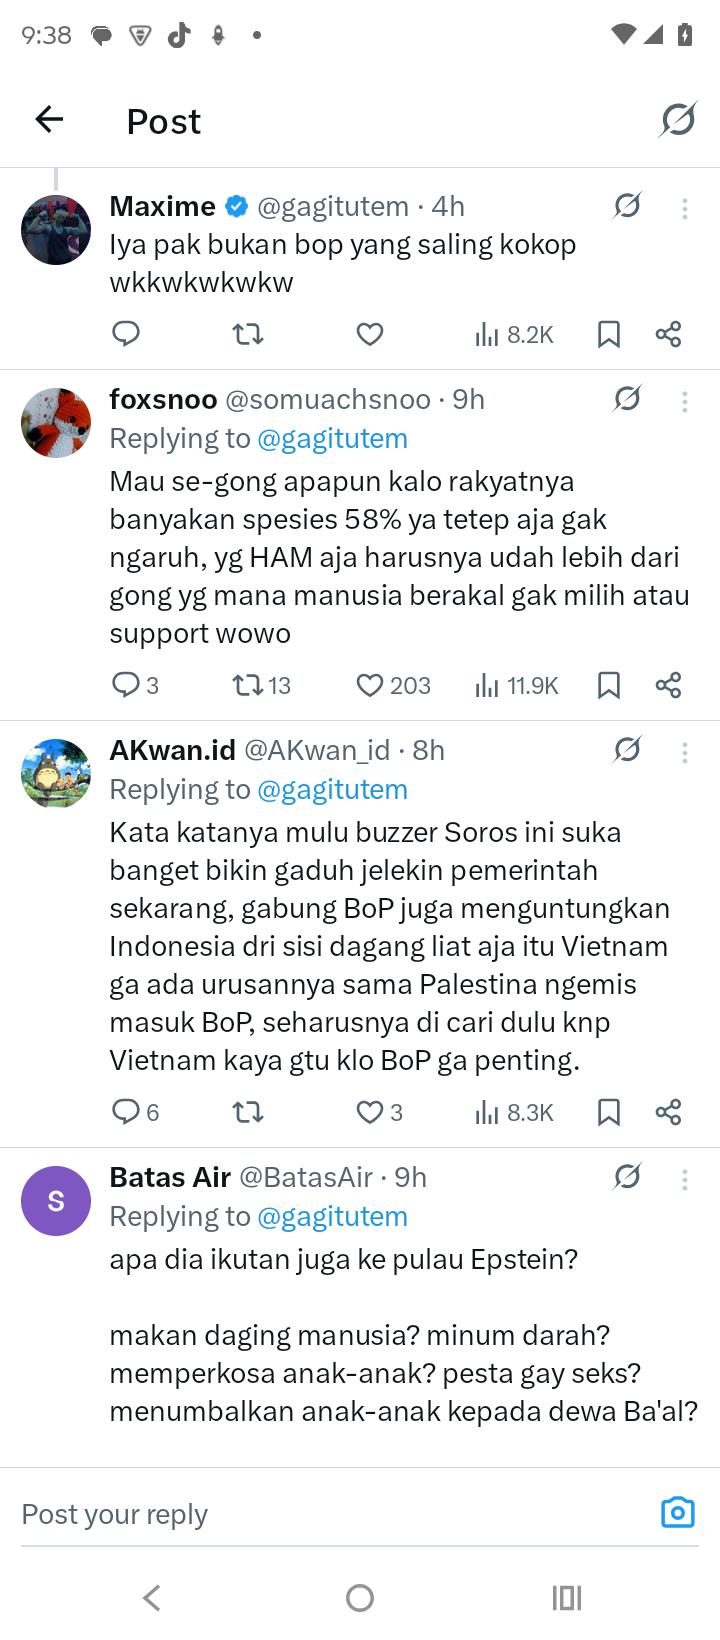Open the Grok icon in the header

(678, 120)
